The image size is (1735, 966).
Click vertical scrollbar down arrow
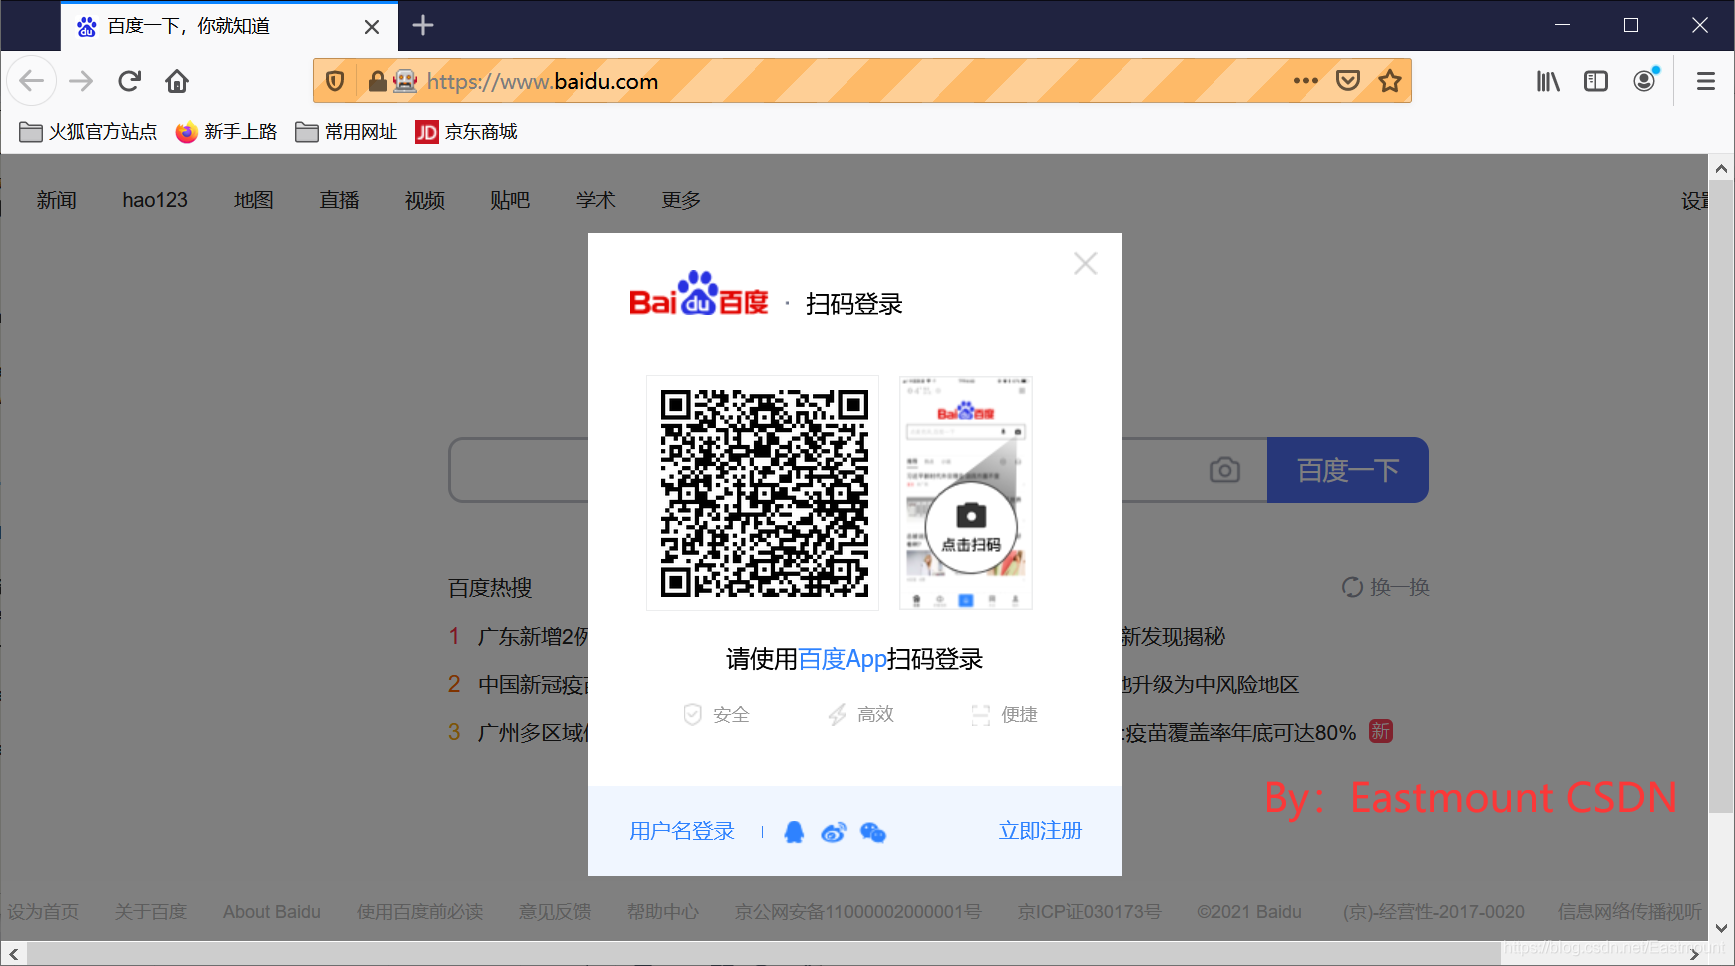point(1721,928)
